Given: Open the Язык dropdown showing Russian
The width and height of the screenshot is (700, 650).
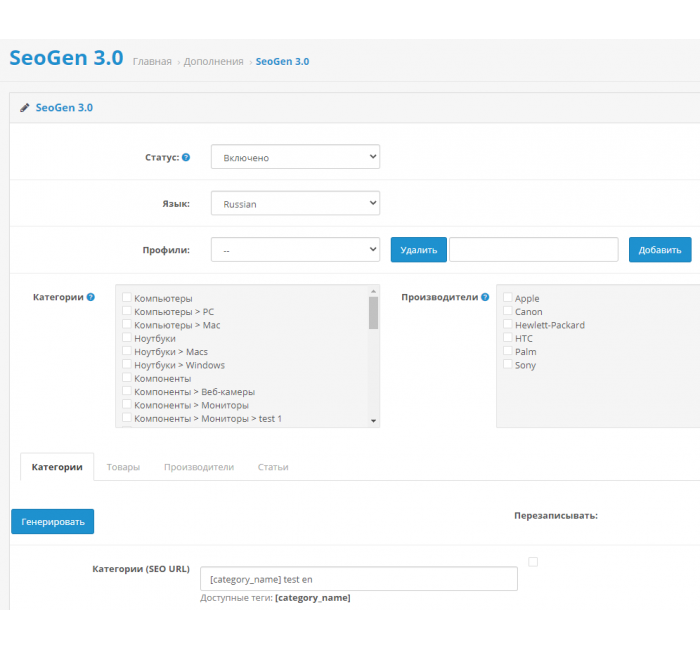Looking at the screenshot, I should click(296, 203).
